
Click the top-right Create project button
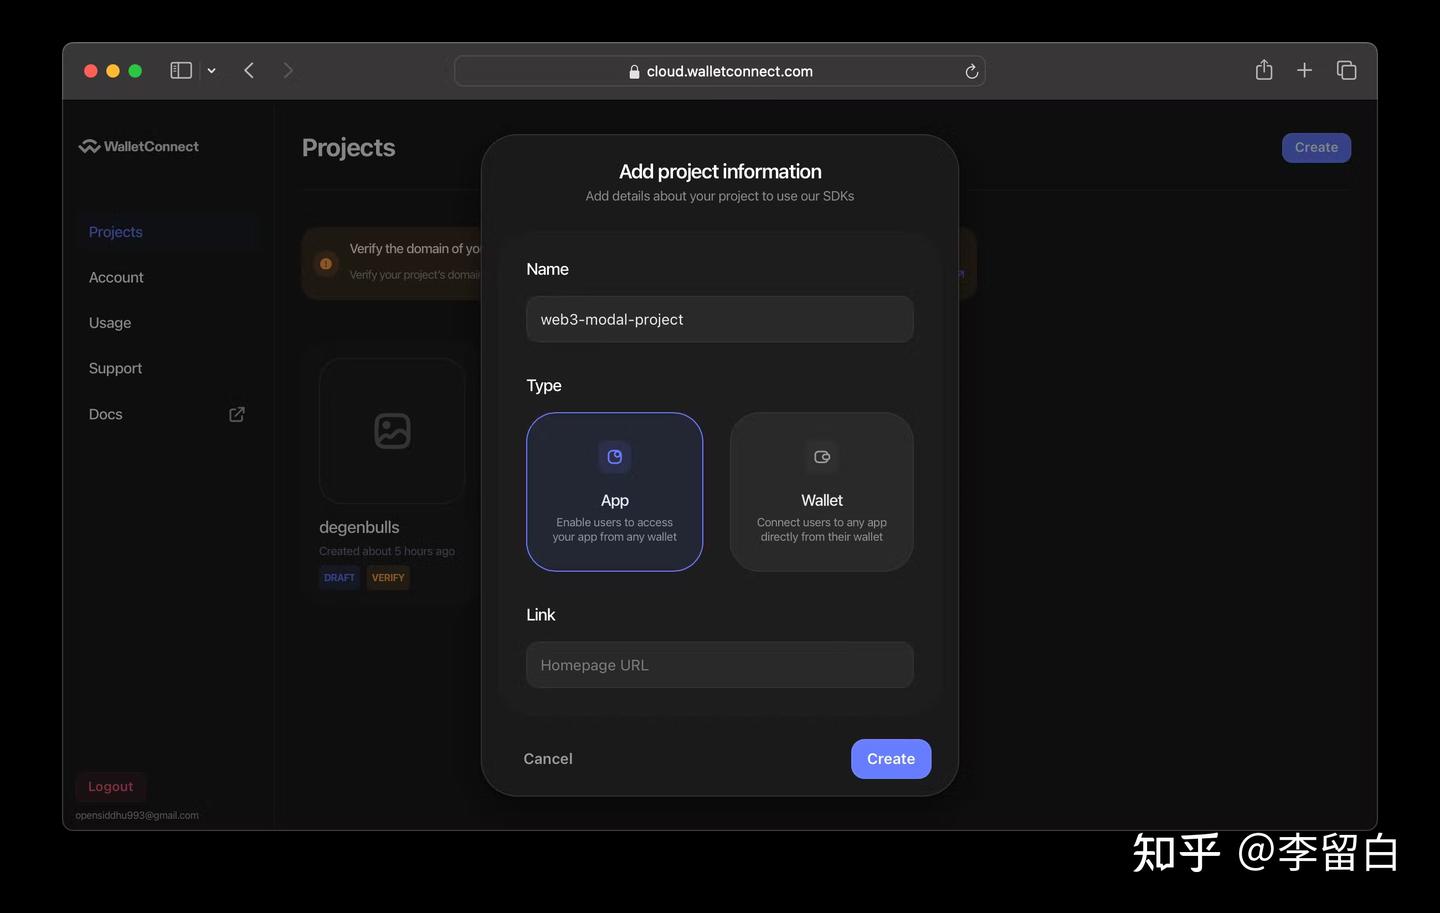tap(1316, 147)
